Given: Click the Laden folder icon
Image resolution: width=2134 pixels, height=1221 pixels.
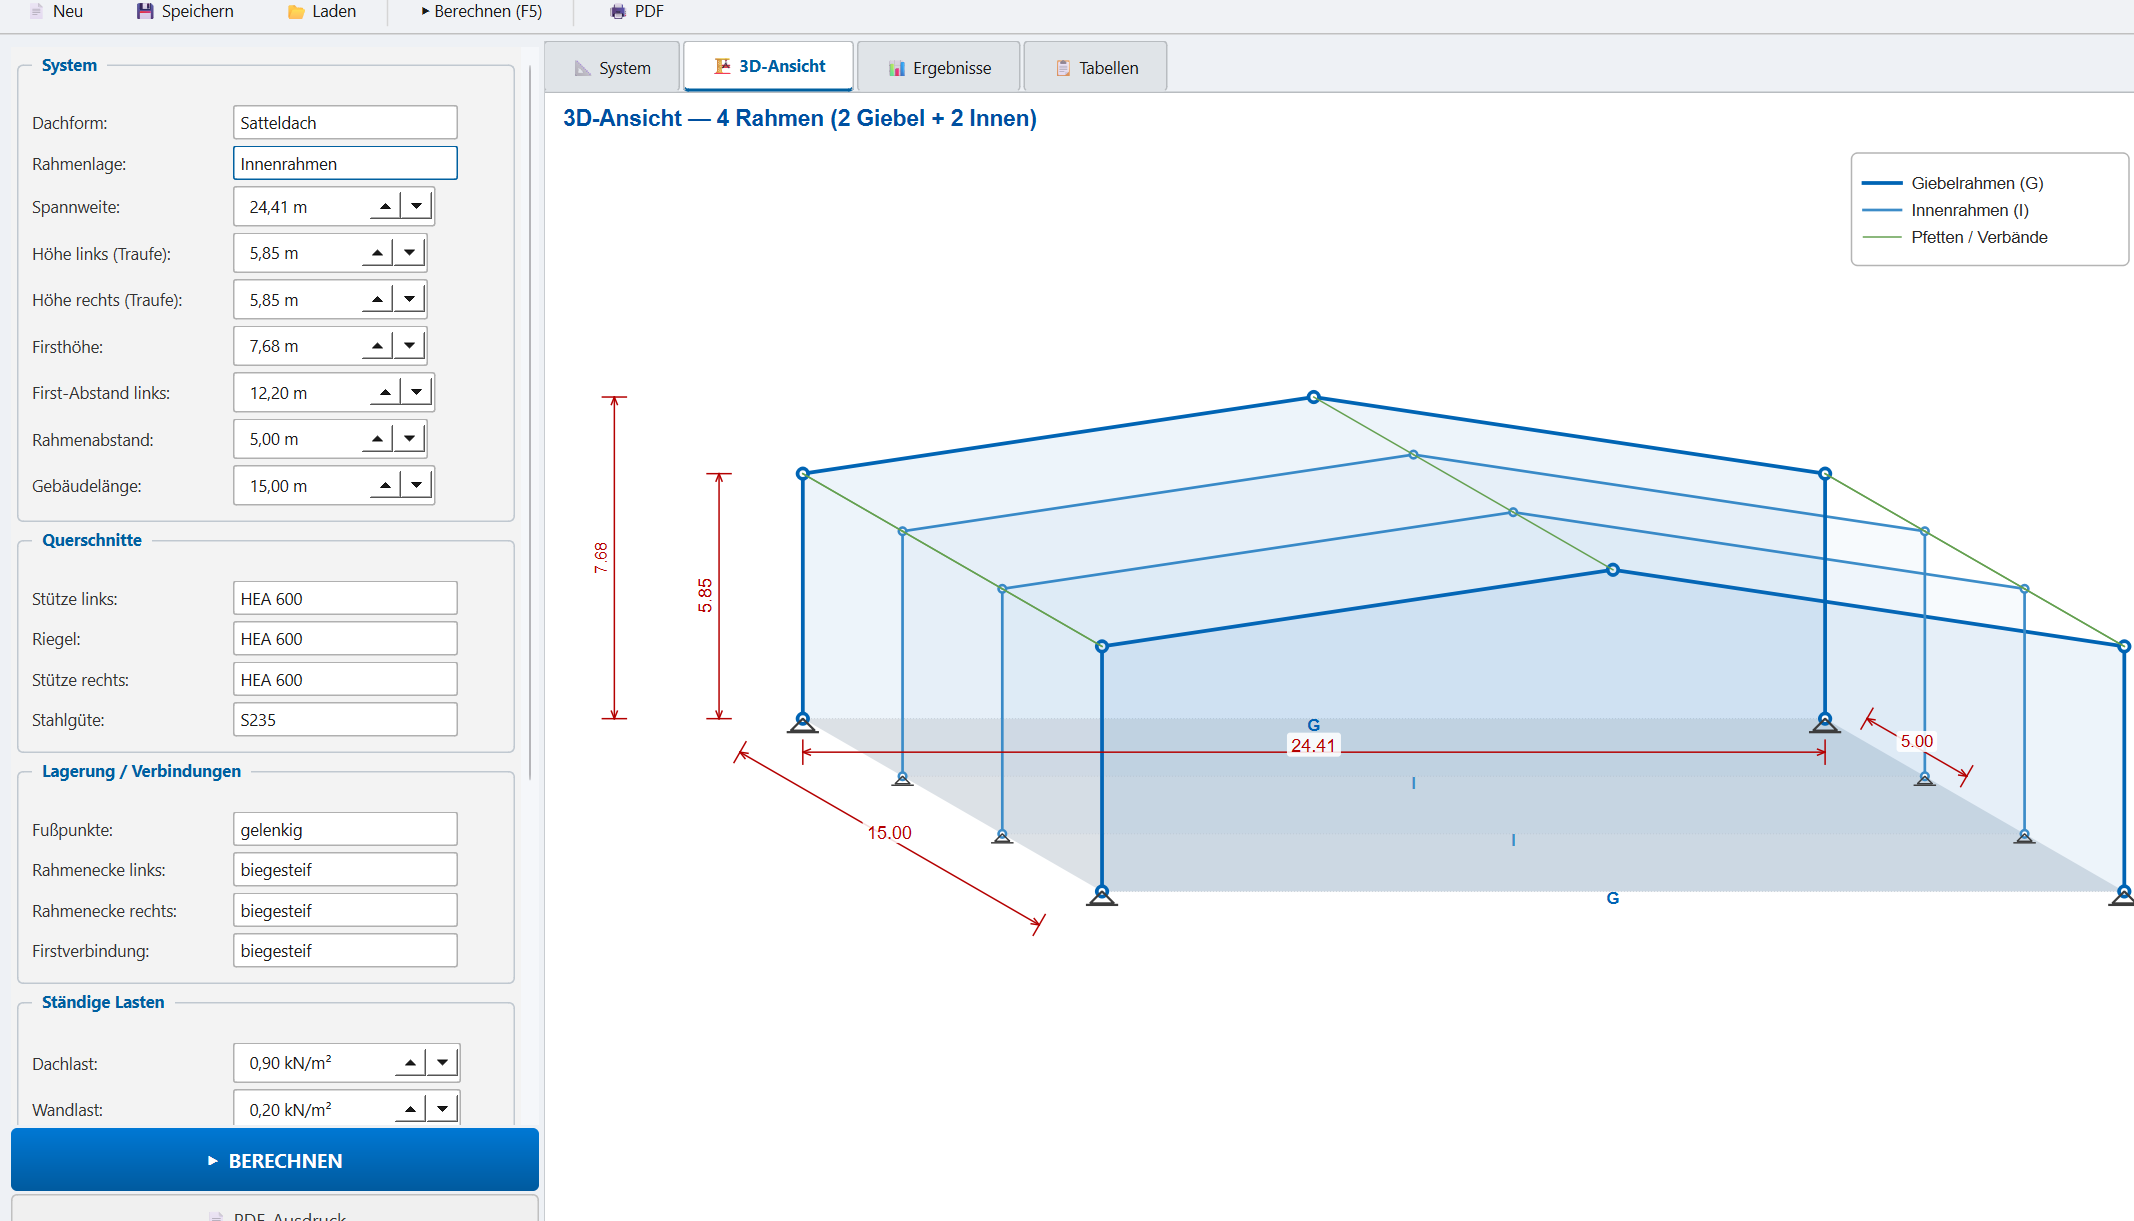Looking at the screenshot, I should pyautogui.click(x=296, y=12).
